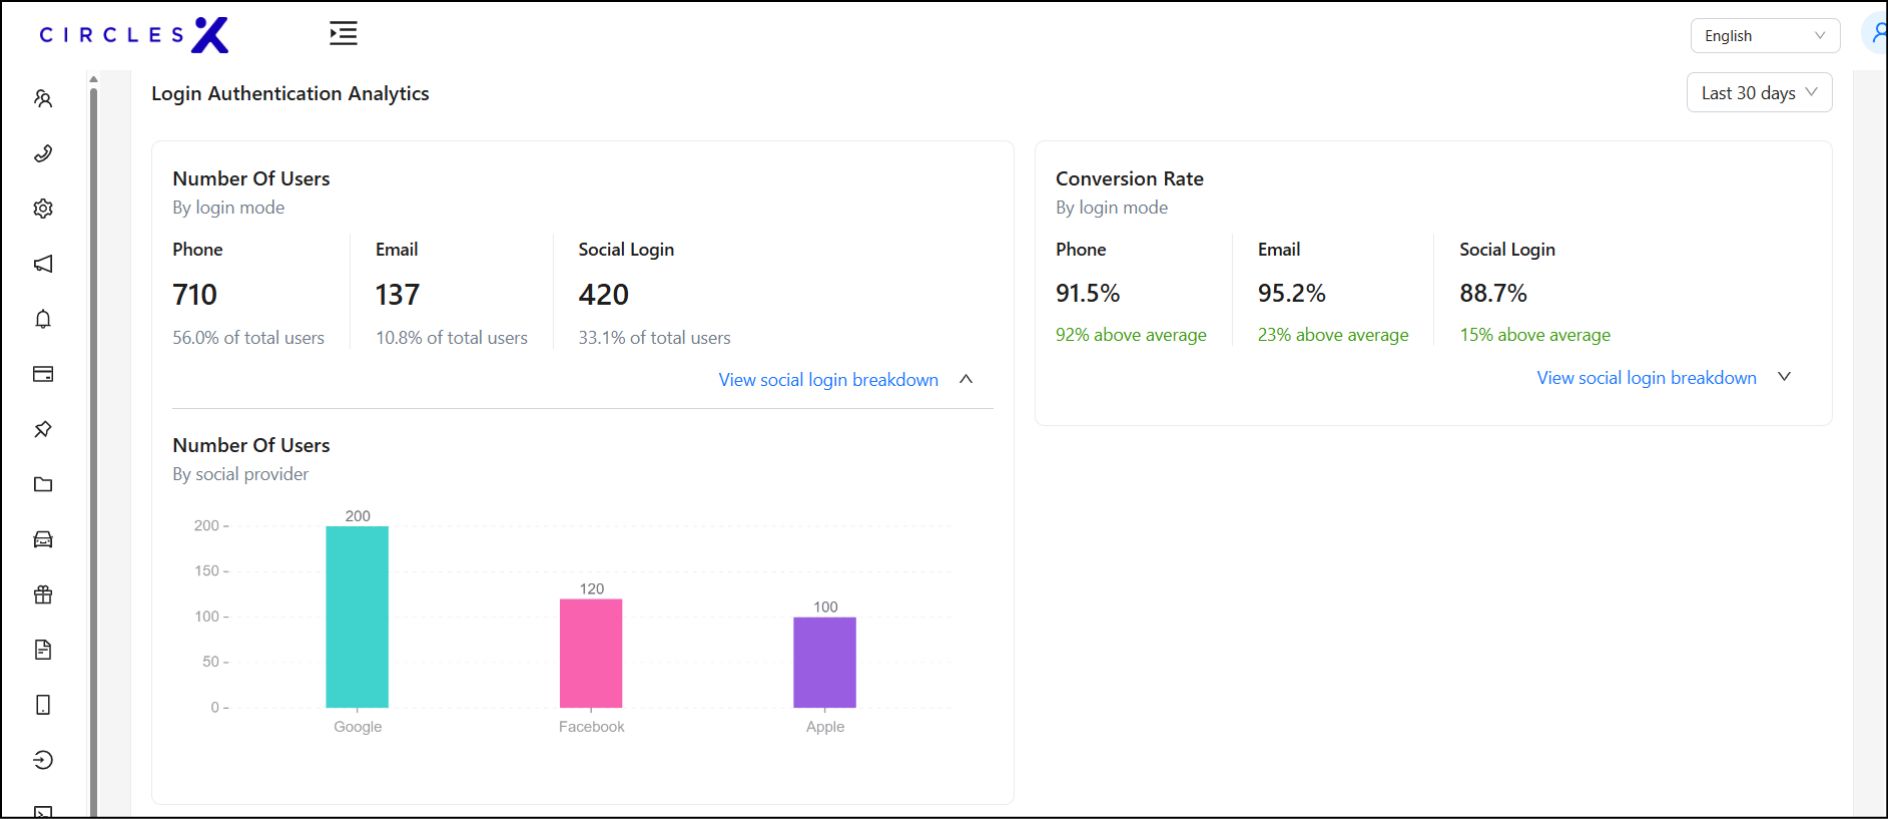Click Number Of Users breakdown link
Image resolution: width=1889 pixels, height=819 pixels.
pyautogui.click(x=828, y=380)
